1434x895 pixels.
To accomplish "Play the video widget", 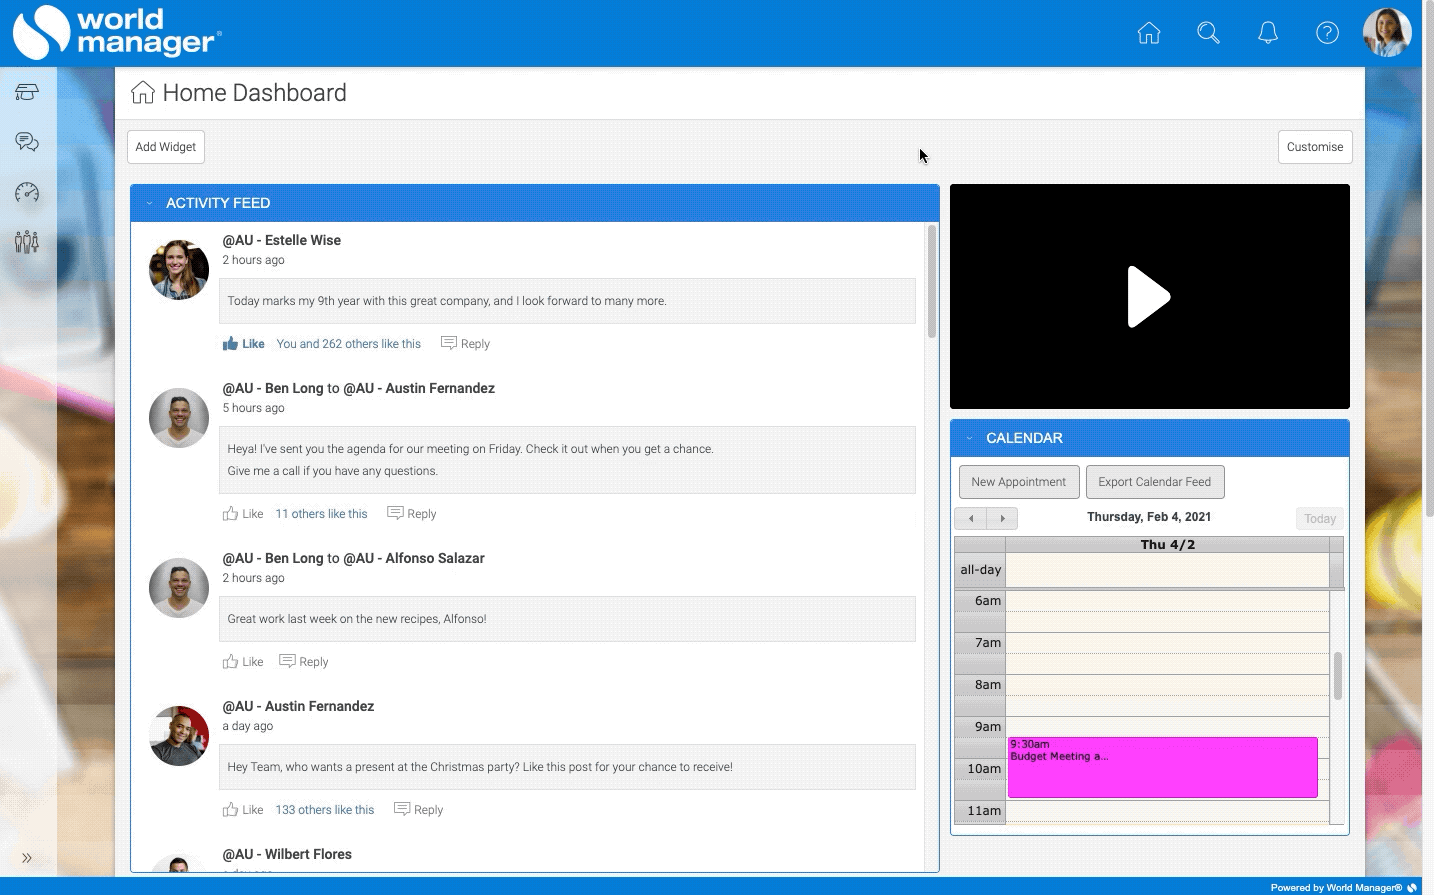I will click(x=1149, y=297).
